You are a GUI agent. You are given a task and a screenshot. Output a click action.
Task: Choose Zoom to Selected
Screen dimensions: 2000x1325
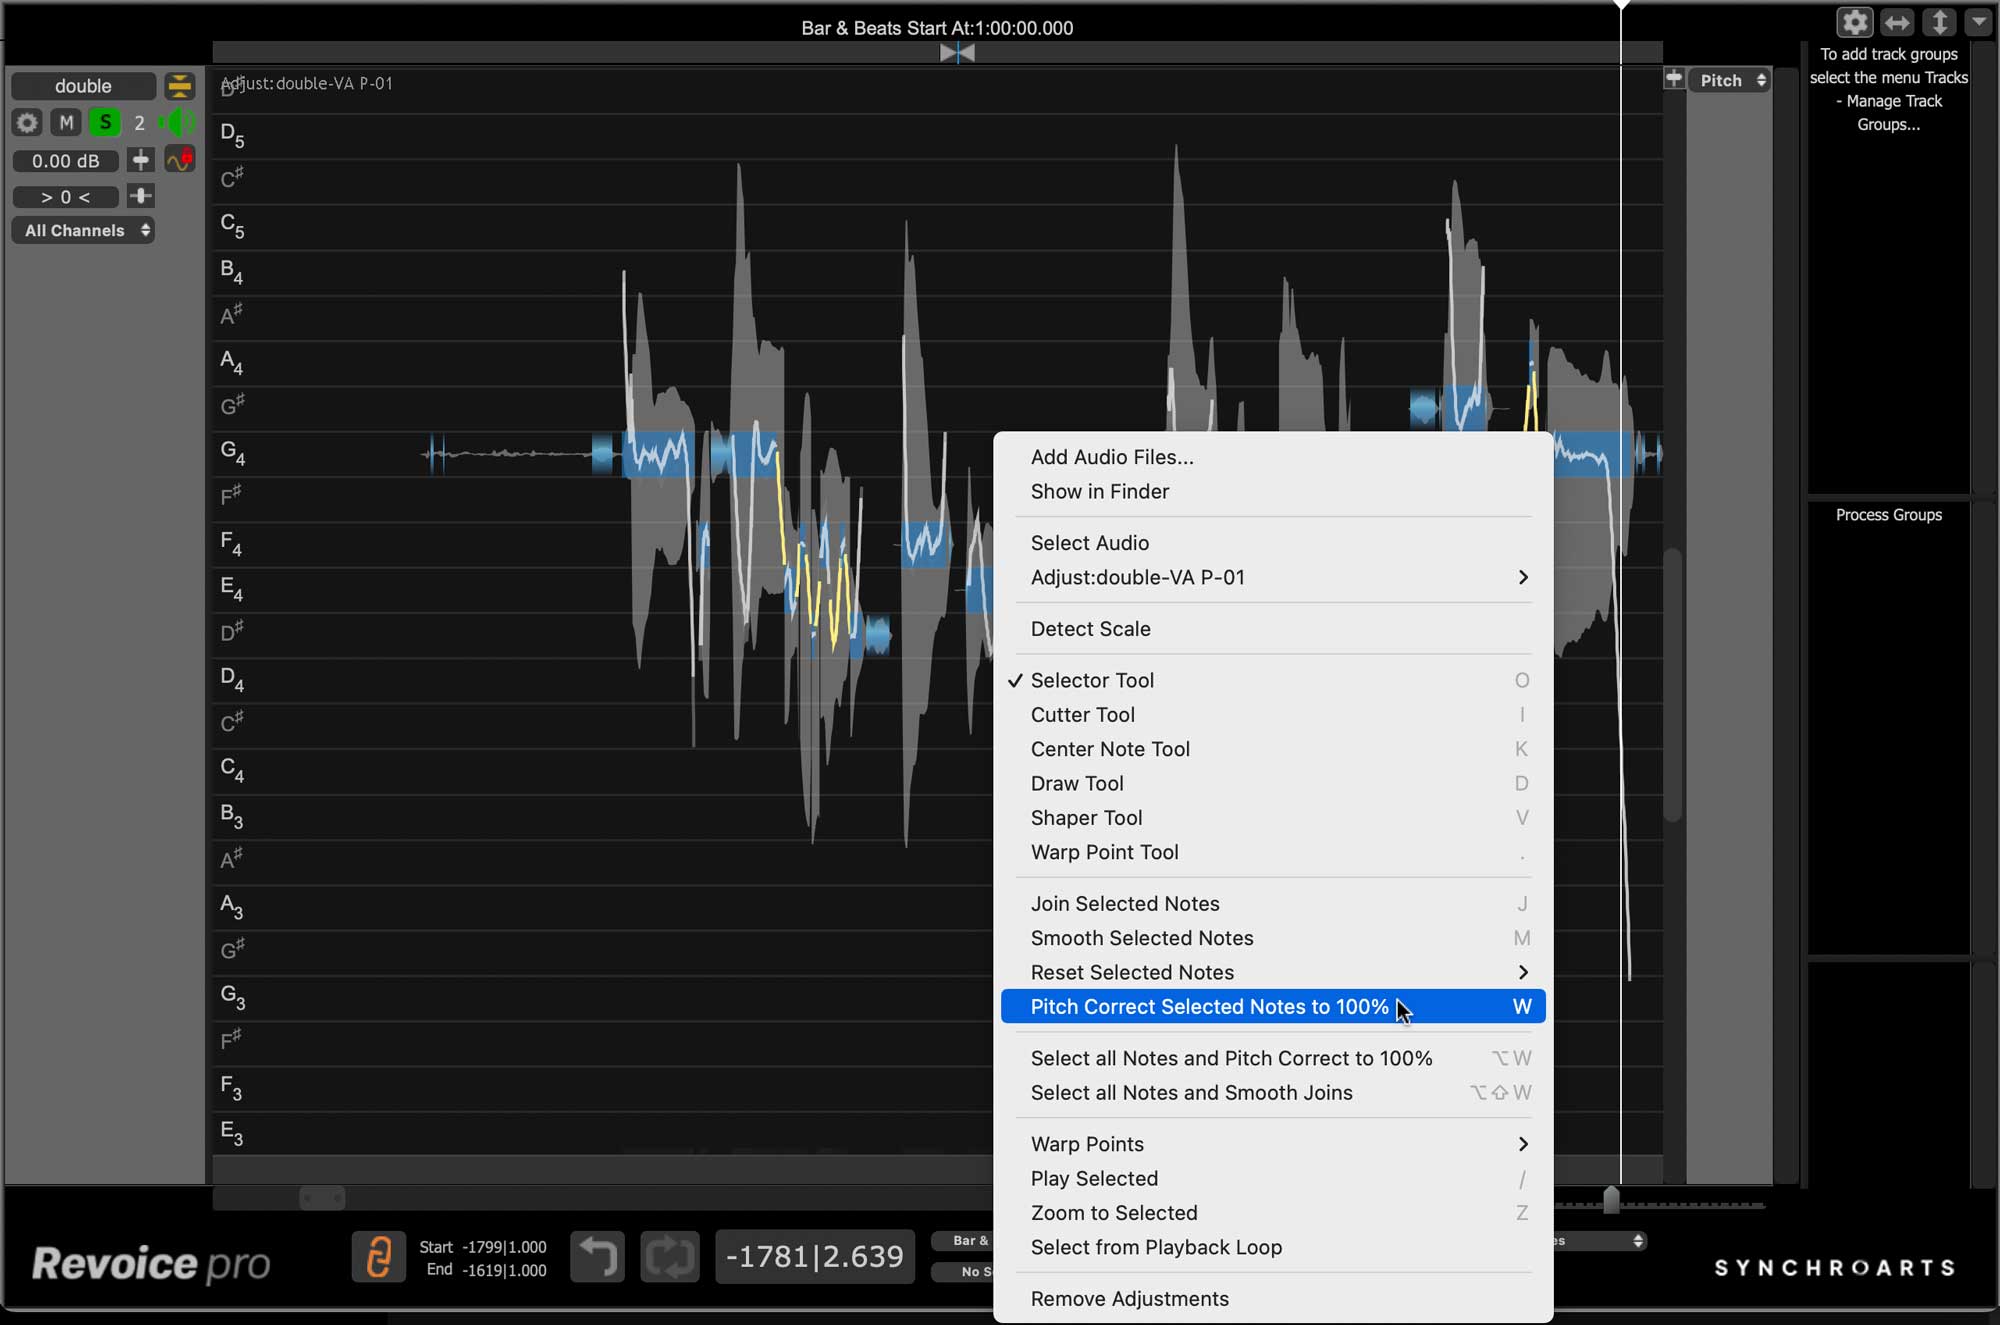tap(1273, 1213)
